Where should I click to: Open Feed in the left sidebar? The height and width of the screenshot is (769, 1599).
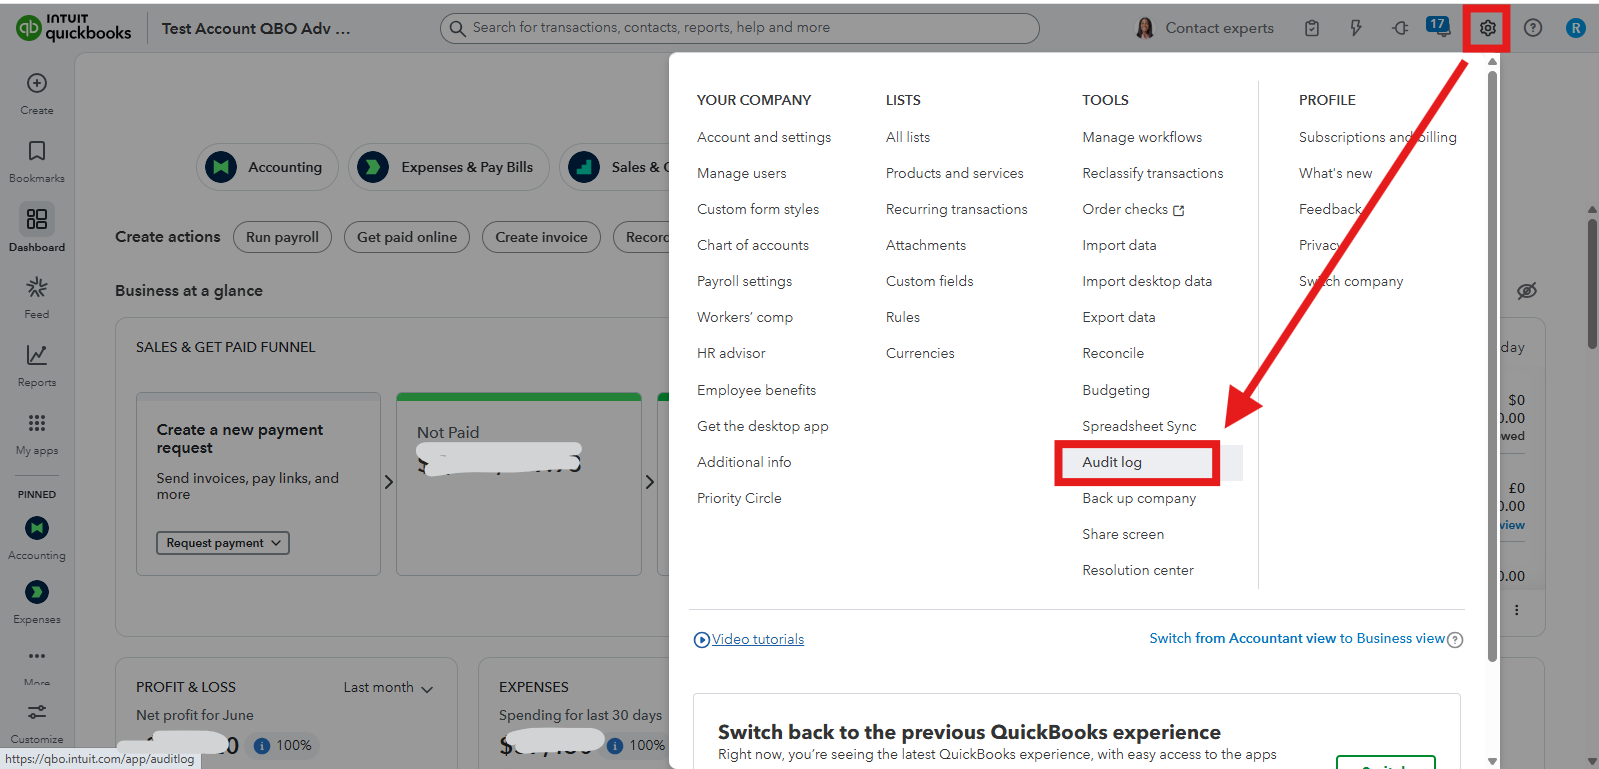[37, 297]
